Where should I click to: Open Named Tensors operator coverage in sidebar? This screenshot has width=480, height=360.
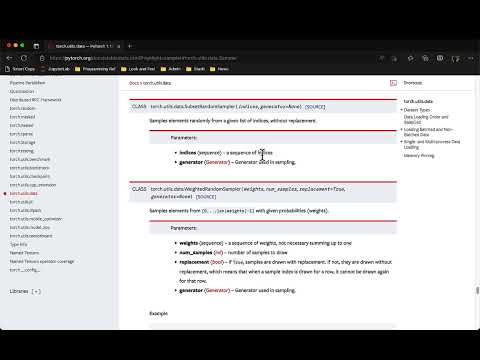(x=42, y=261)
